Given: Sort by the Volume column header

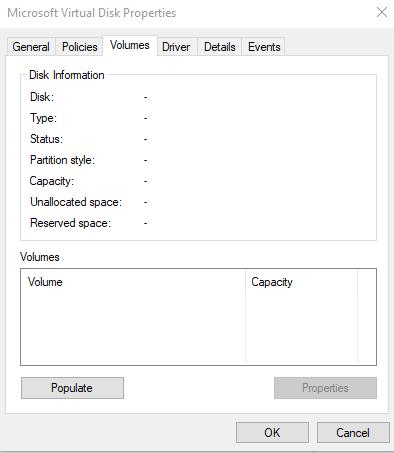Looking at the screenshot, I should [133, 282].
